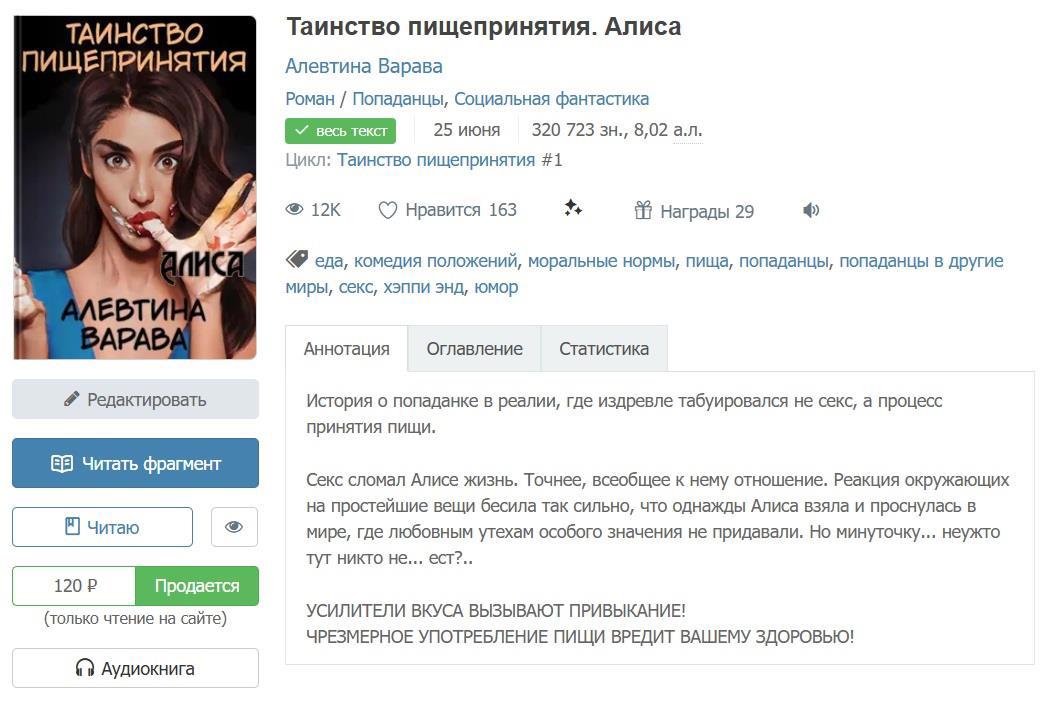The height and width of the screenshot is (722, 1045).
Task: Open the Социальная фантастика genre link
Action: (551, 99)
